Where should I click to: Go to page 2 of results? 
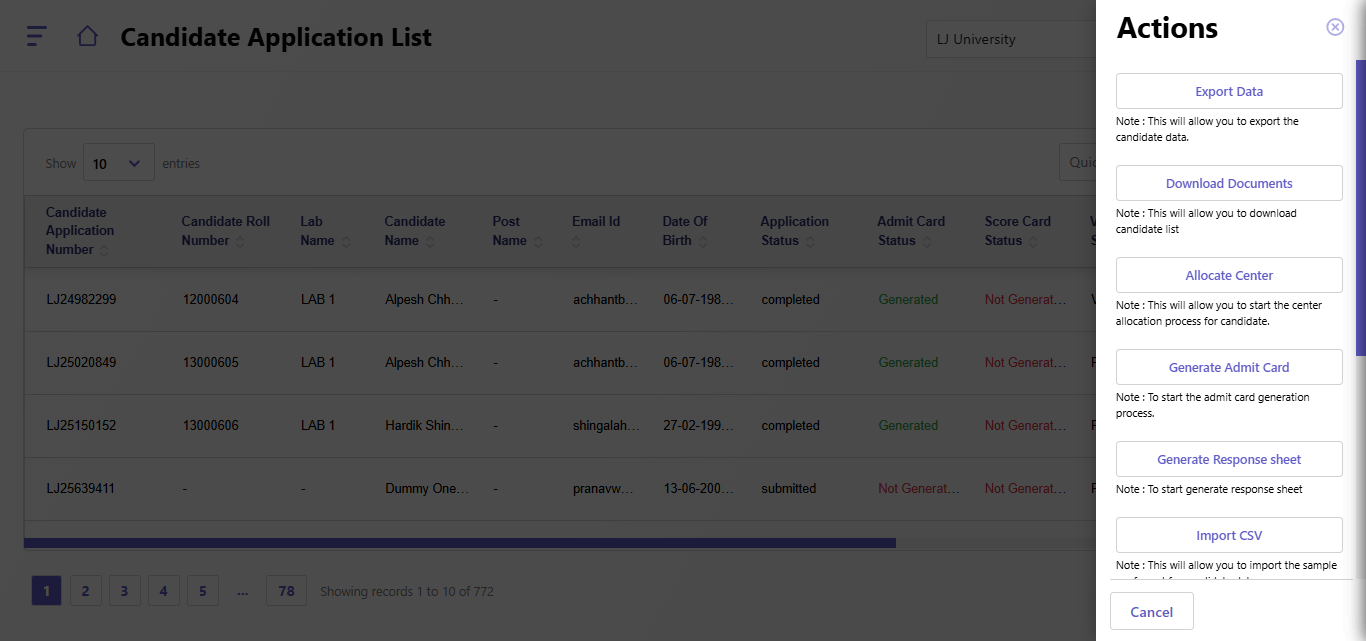pos(85,591)
